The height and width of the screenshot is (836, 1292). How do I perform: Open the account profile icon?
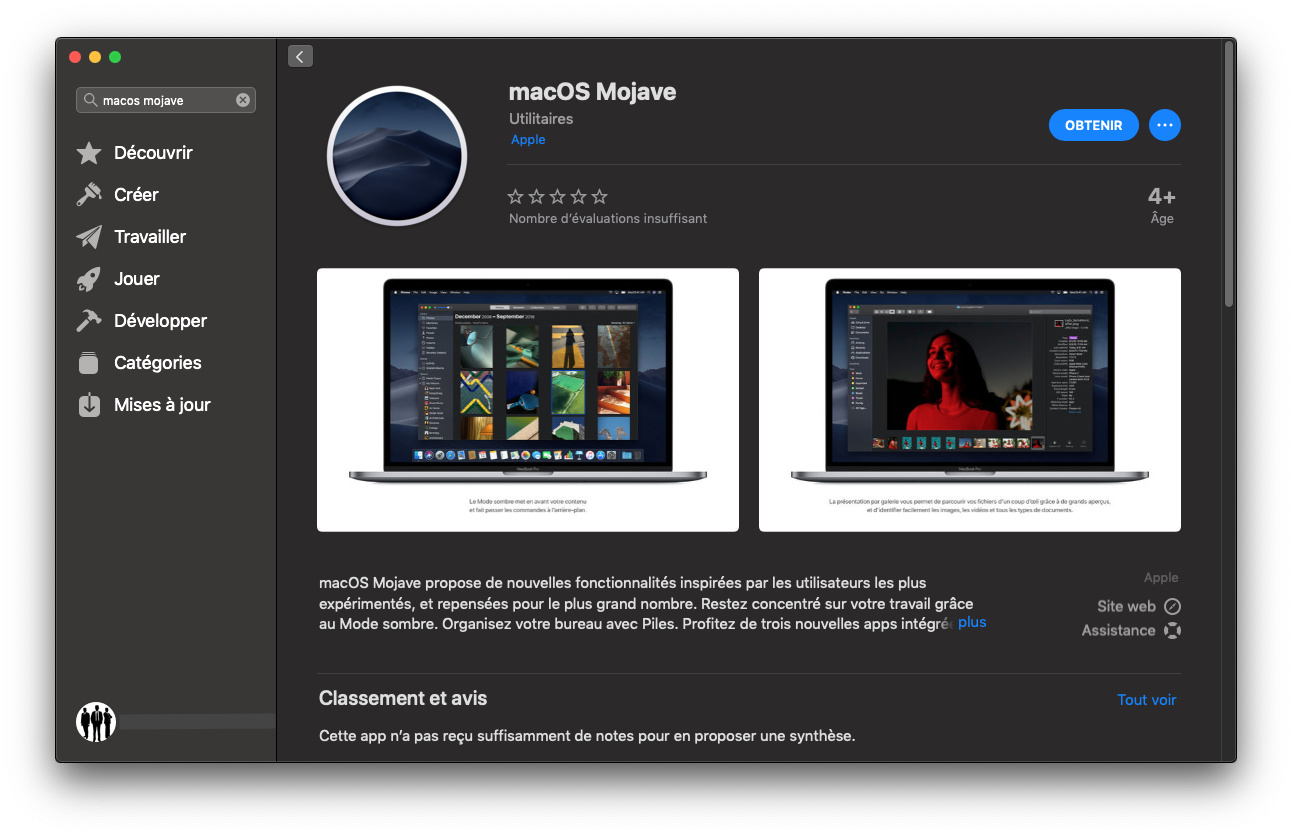(96, 720)
